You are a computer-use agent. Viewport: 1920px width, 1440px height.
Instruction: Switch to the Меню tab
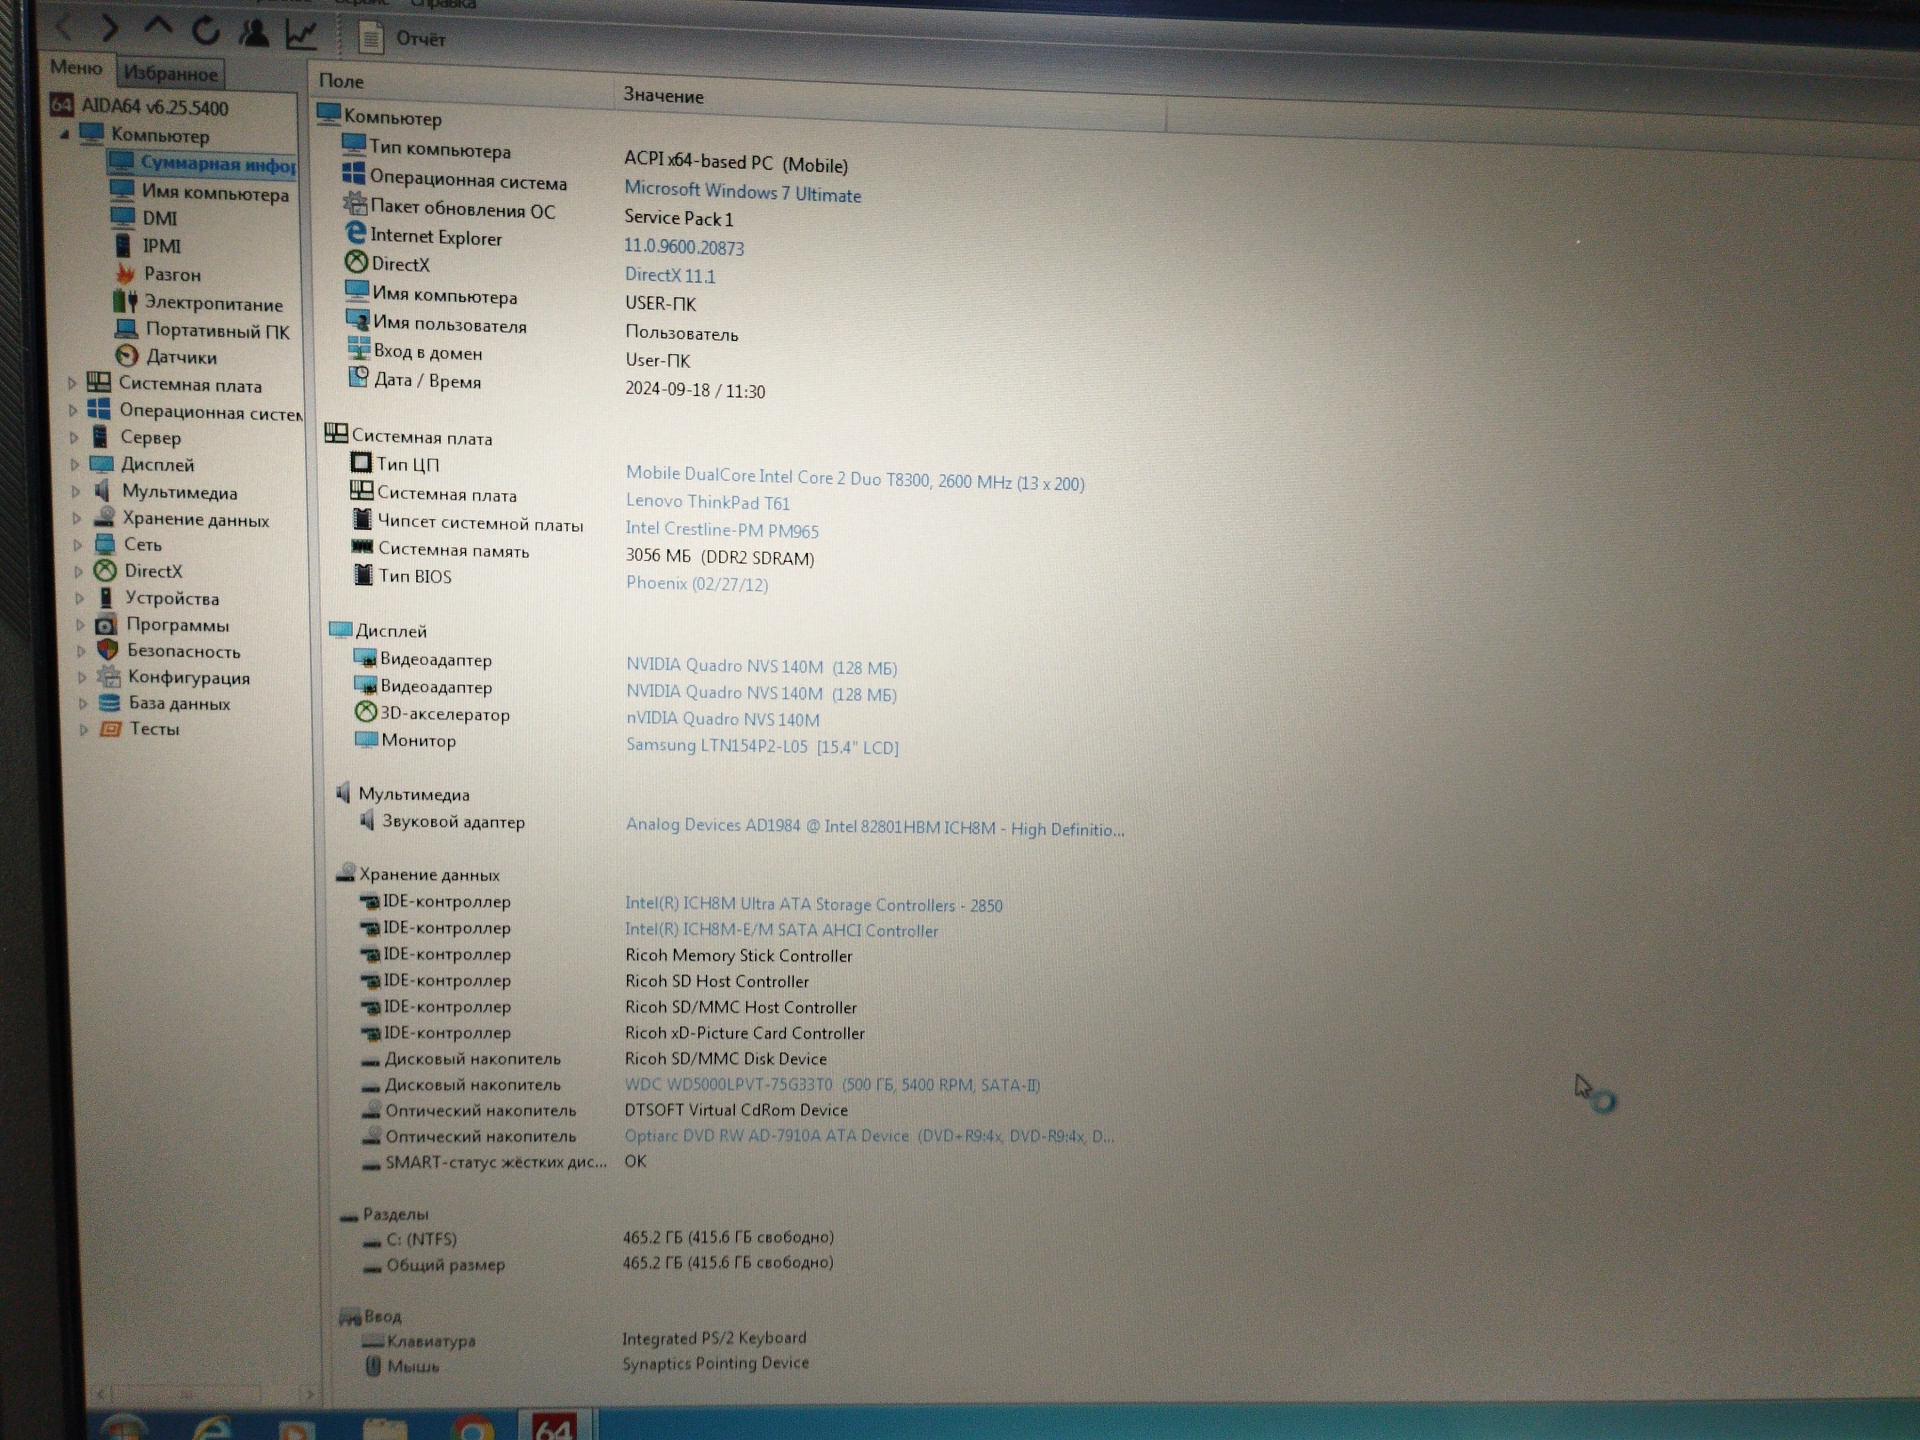pos(76,67)
